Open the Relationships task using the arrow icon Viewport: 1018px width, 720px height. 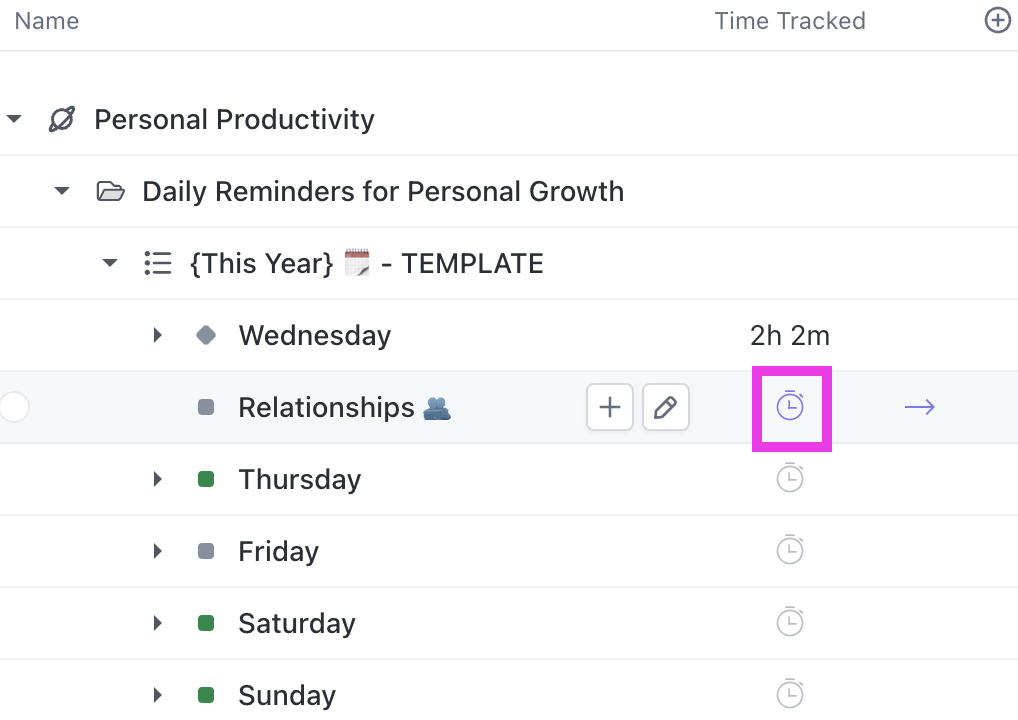coord(919,407)
